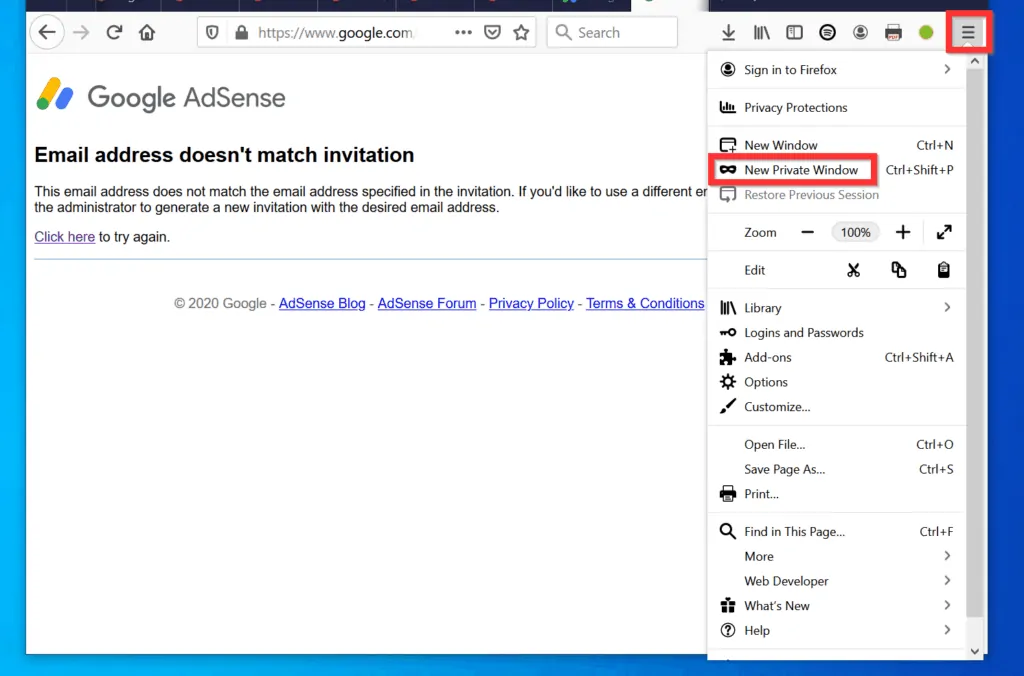Click the Library toolbar icon

click(761, 32)
